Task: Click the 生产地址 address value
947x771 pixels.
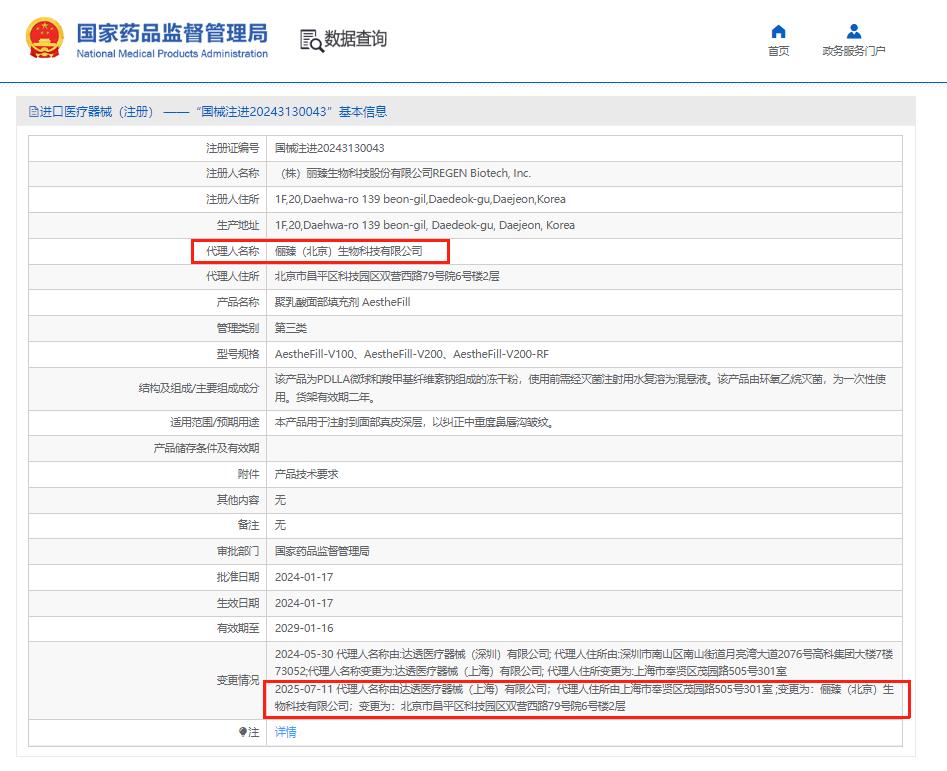Action: click(x=425, y=225)
